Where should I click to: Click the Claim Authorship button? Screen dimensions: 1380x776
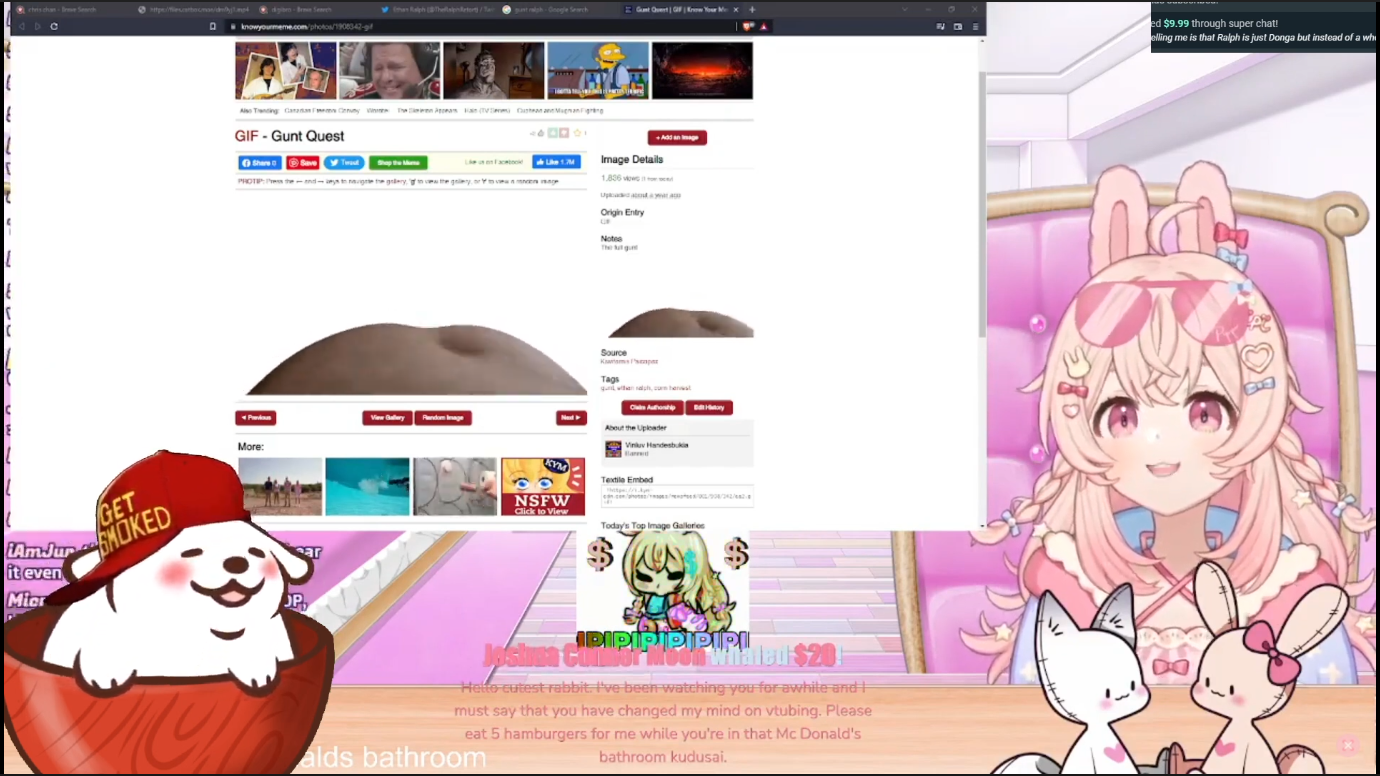coord(652,407)
